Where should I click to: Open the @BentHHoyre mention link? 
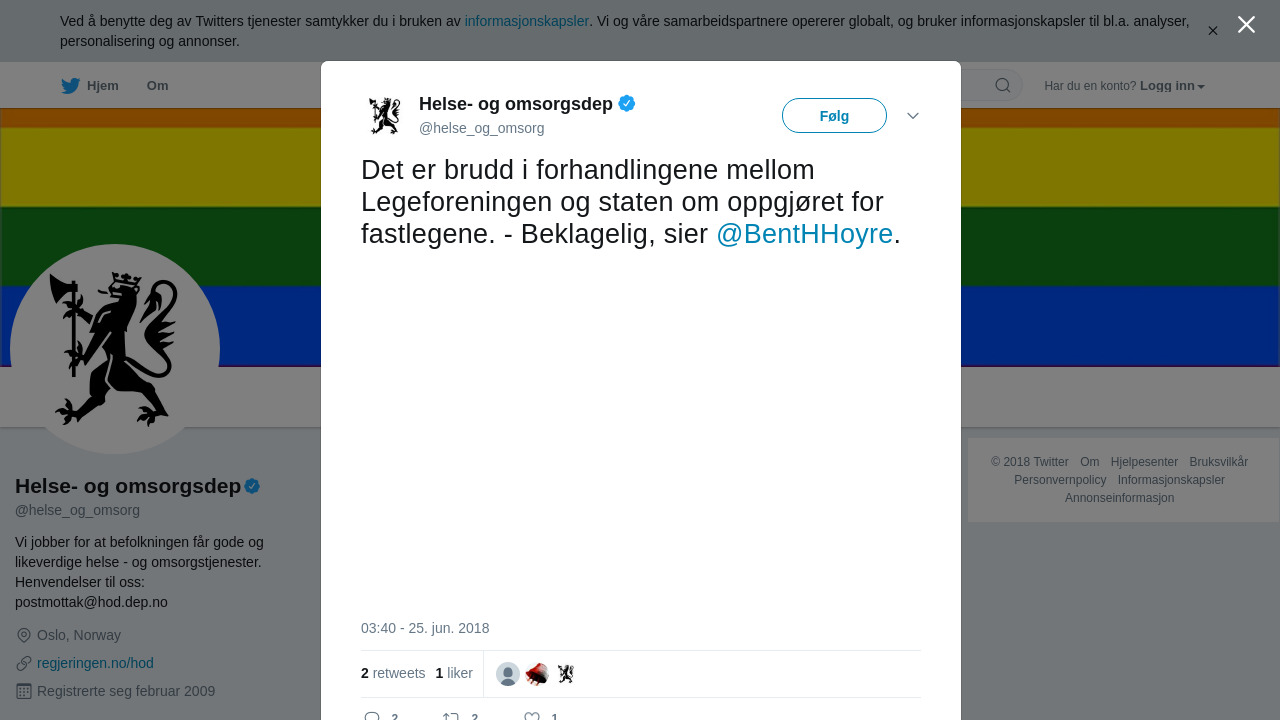804,234
